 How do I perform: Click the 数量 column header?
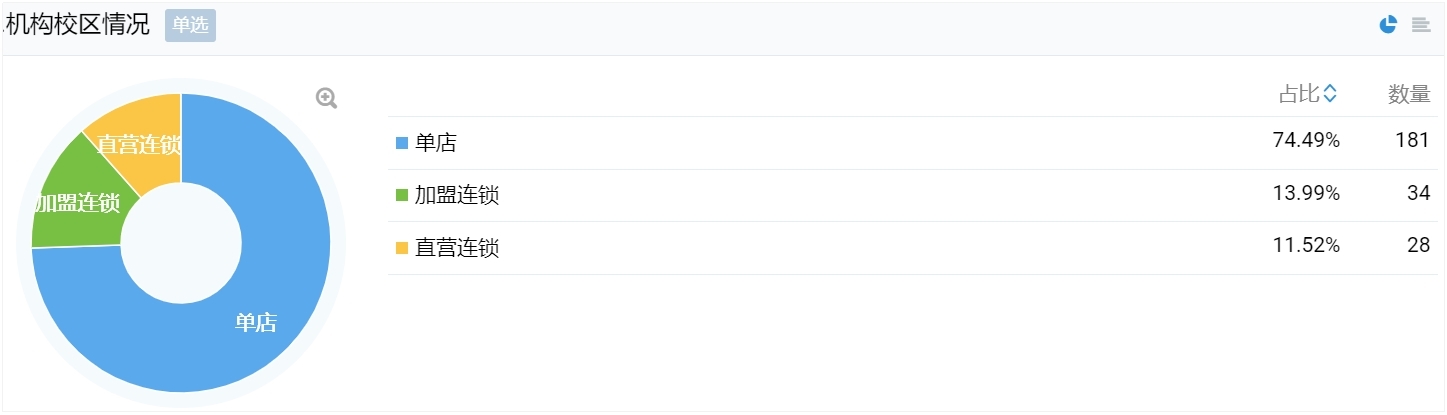pos(1409,94)
